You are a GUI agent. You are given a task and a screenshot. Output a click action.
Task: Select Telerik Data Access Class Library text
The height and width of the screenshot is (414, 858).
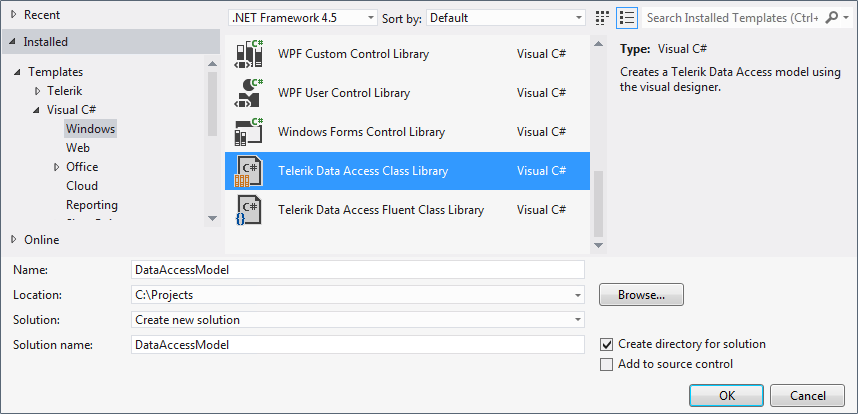(363, 171)
